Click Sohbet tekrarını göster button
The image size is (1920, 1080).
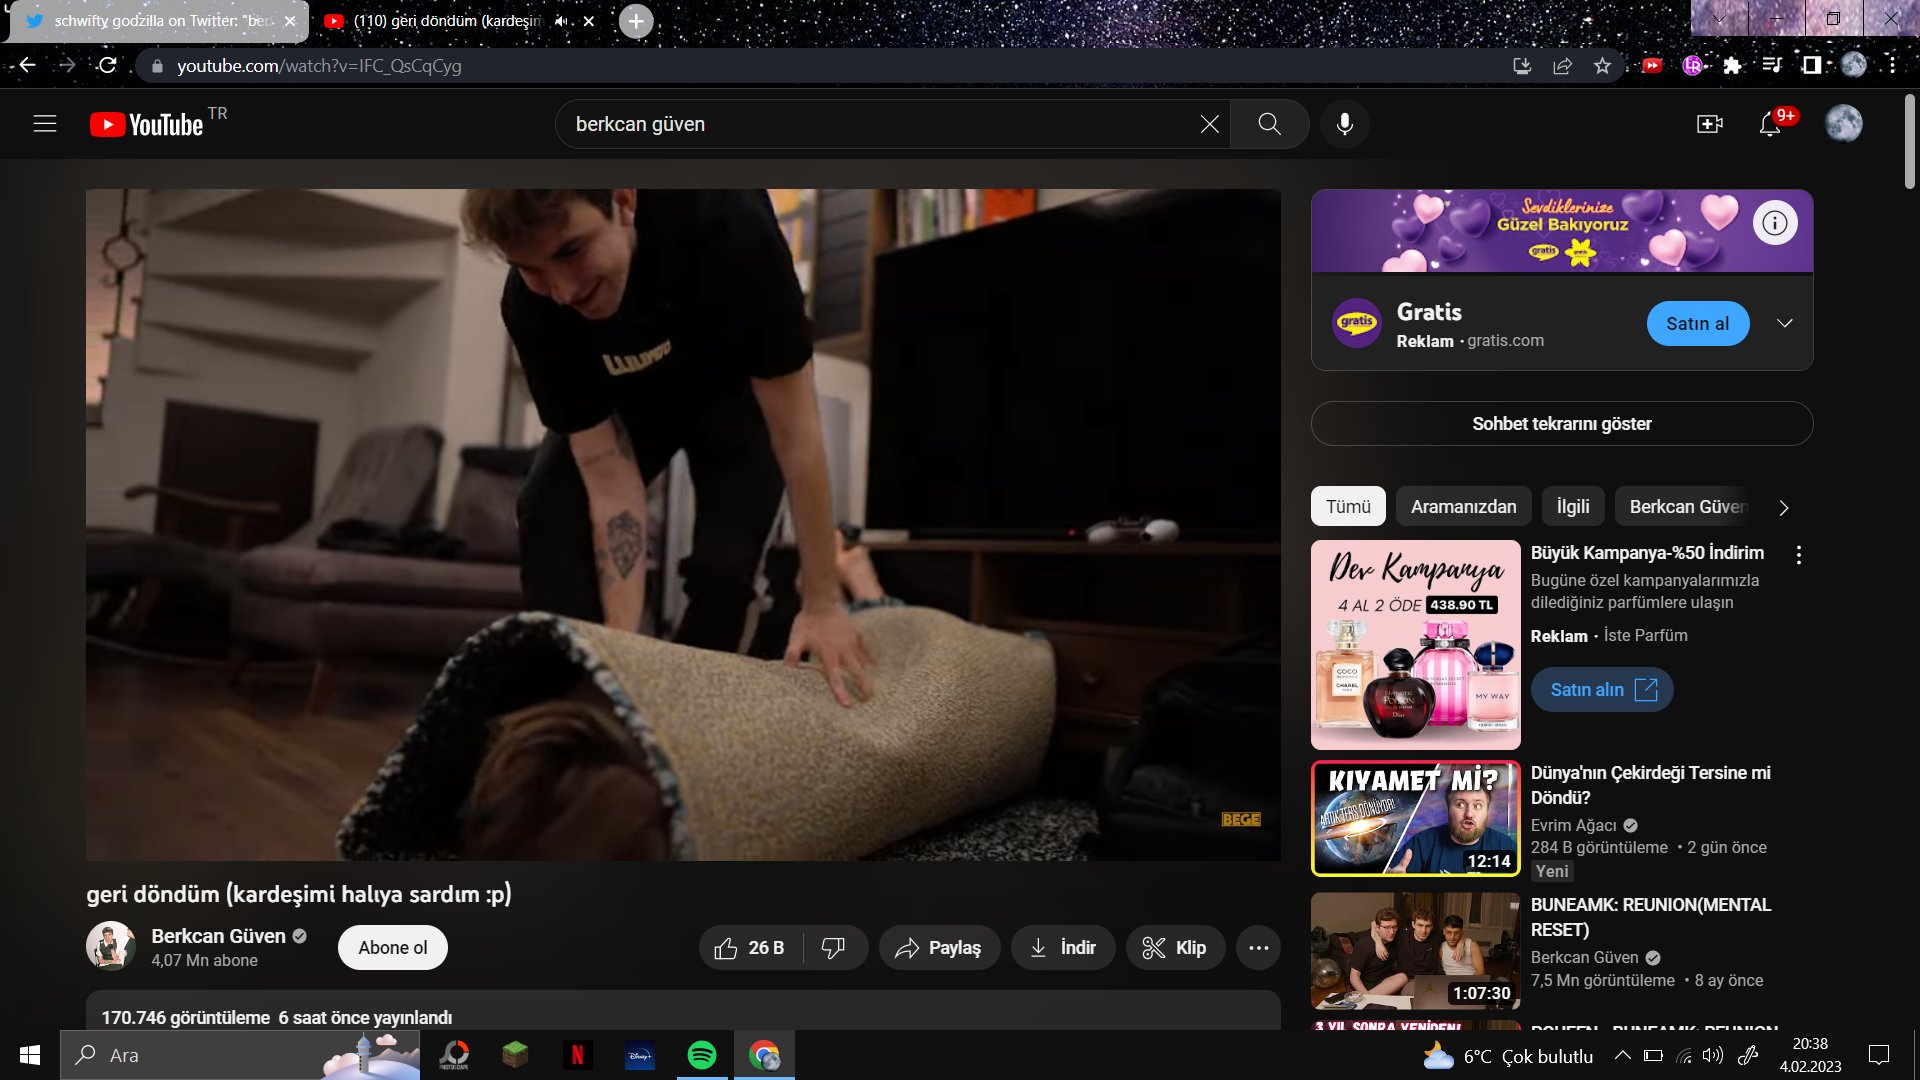point(1561,424)
